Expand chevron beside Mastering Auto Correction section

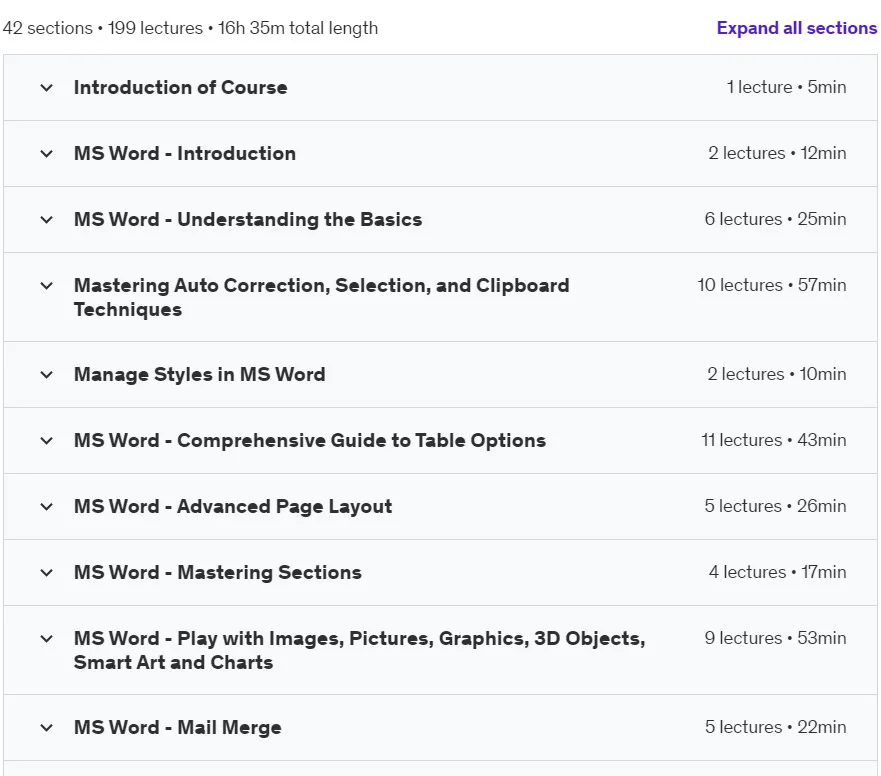[x=47, y=285]
